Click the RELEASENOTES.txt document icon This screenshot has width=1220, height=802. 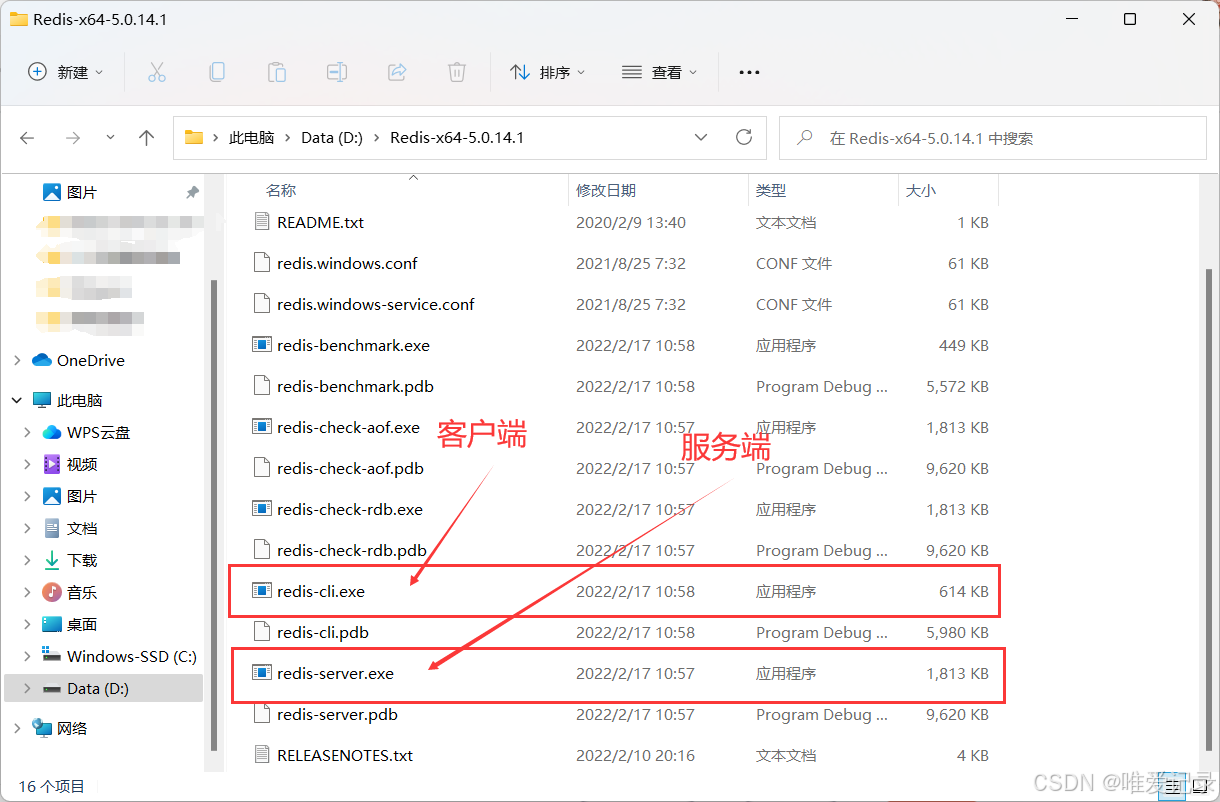262,755
